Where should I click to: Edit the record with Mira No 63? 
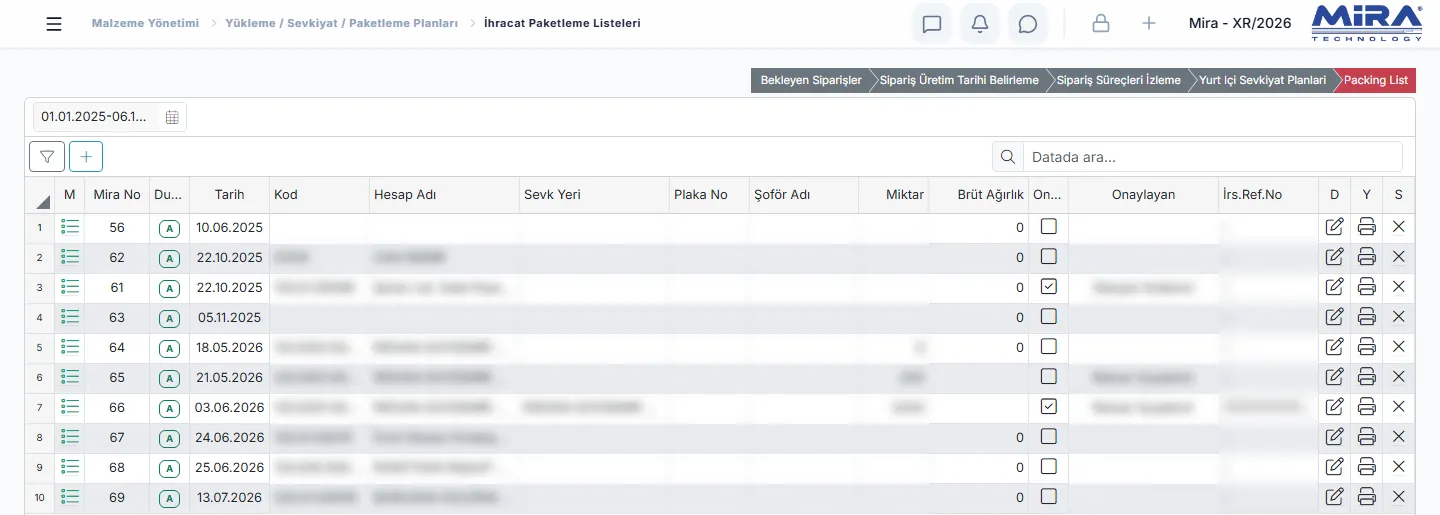(x=1334, y=317)
